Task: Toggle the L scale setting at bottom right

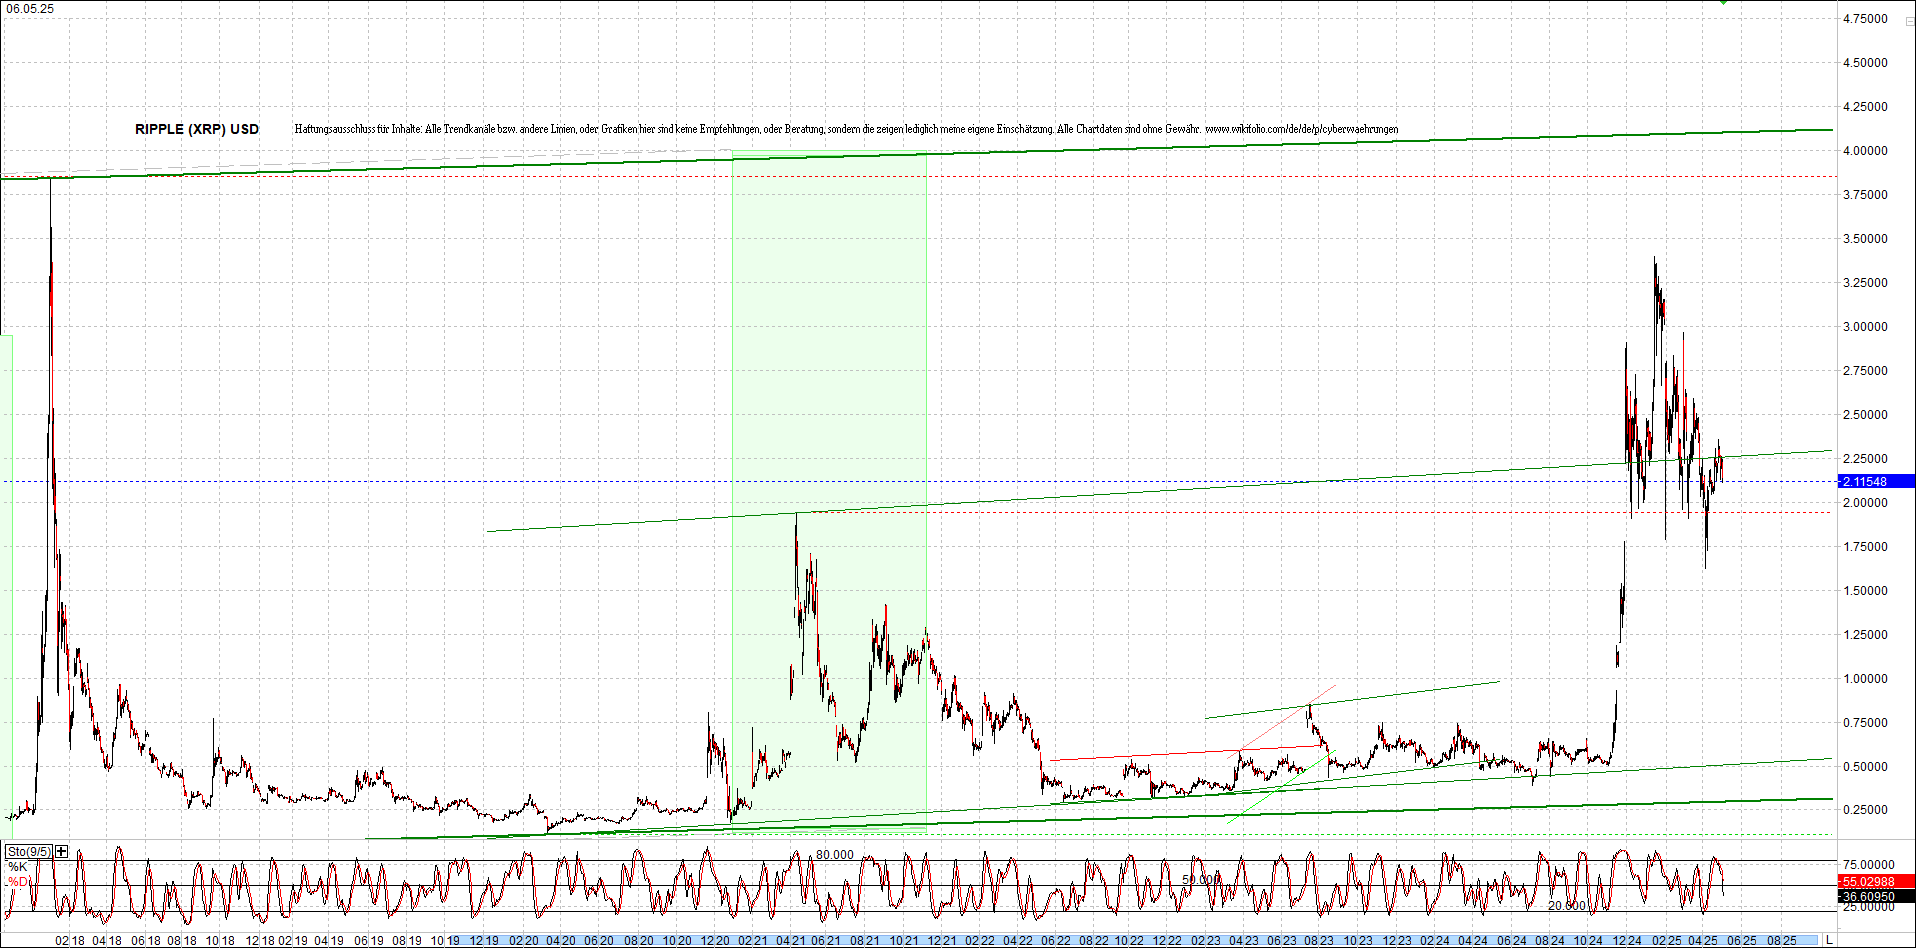Action: 1829,940
